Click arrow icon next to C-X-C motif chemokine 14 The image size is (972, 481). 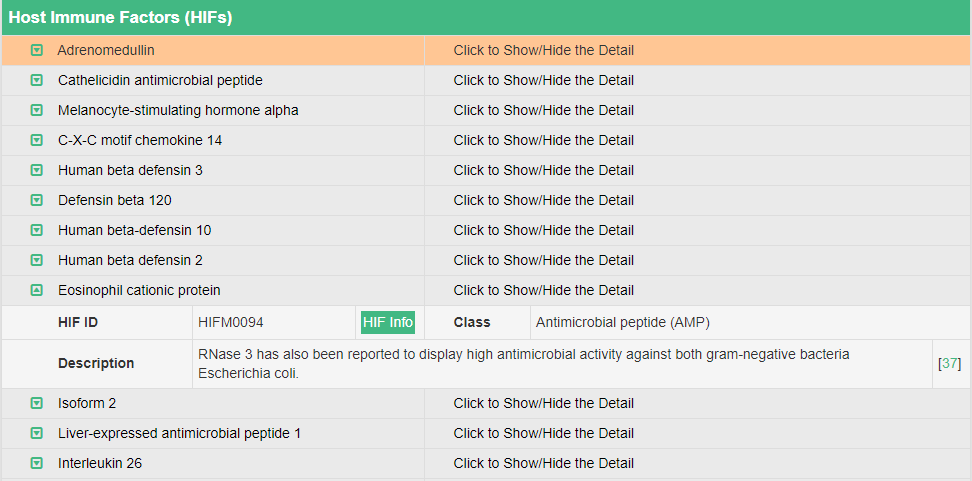37,140
